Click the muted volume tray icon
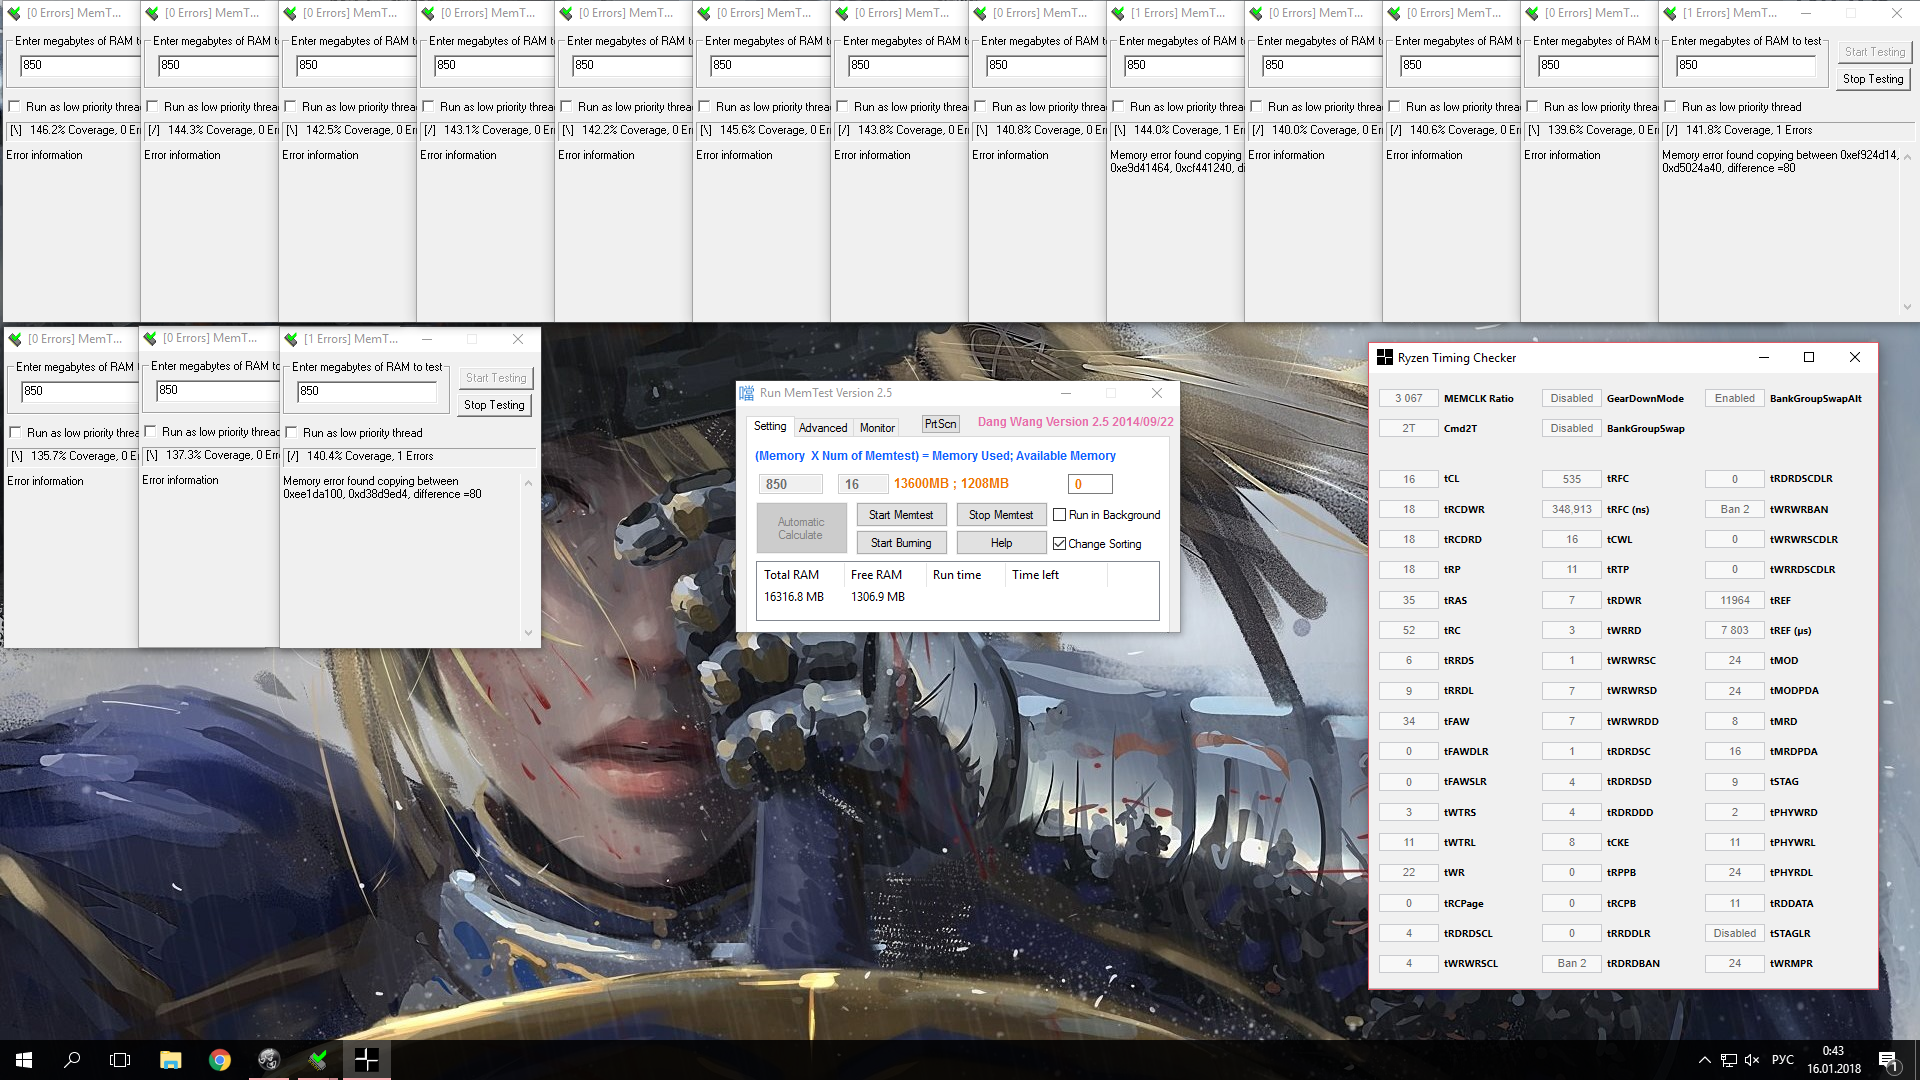 pyautogui.click(x=1752, y=1060)
